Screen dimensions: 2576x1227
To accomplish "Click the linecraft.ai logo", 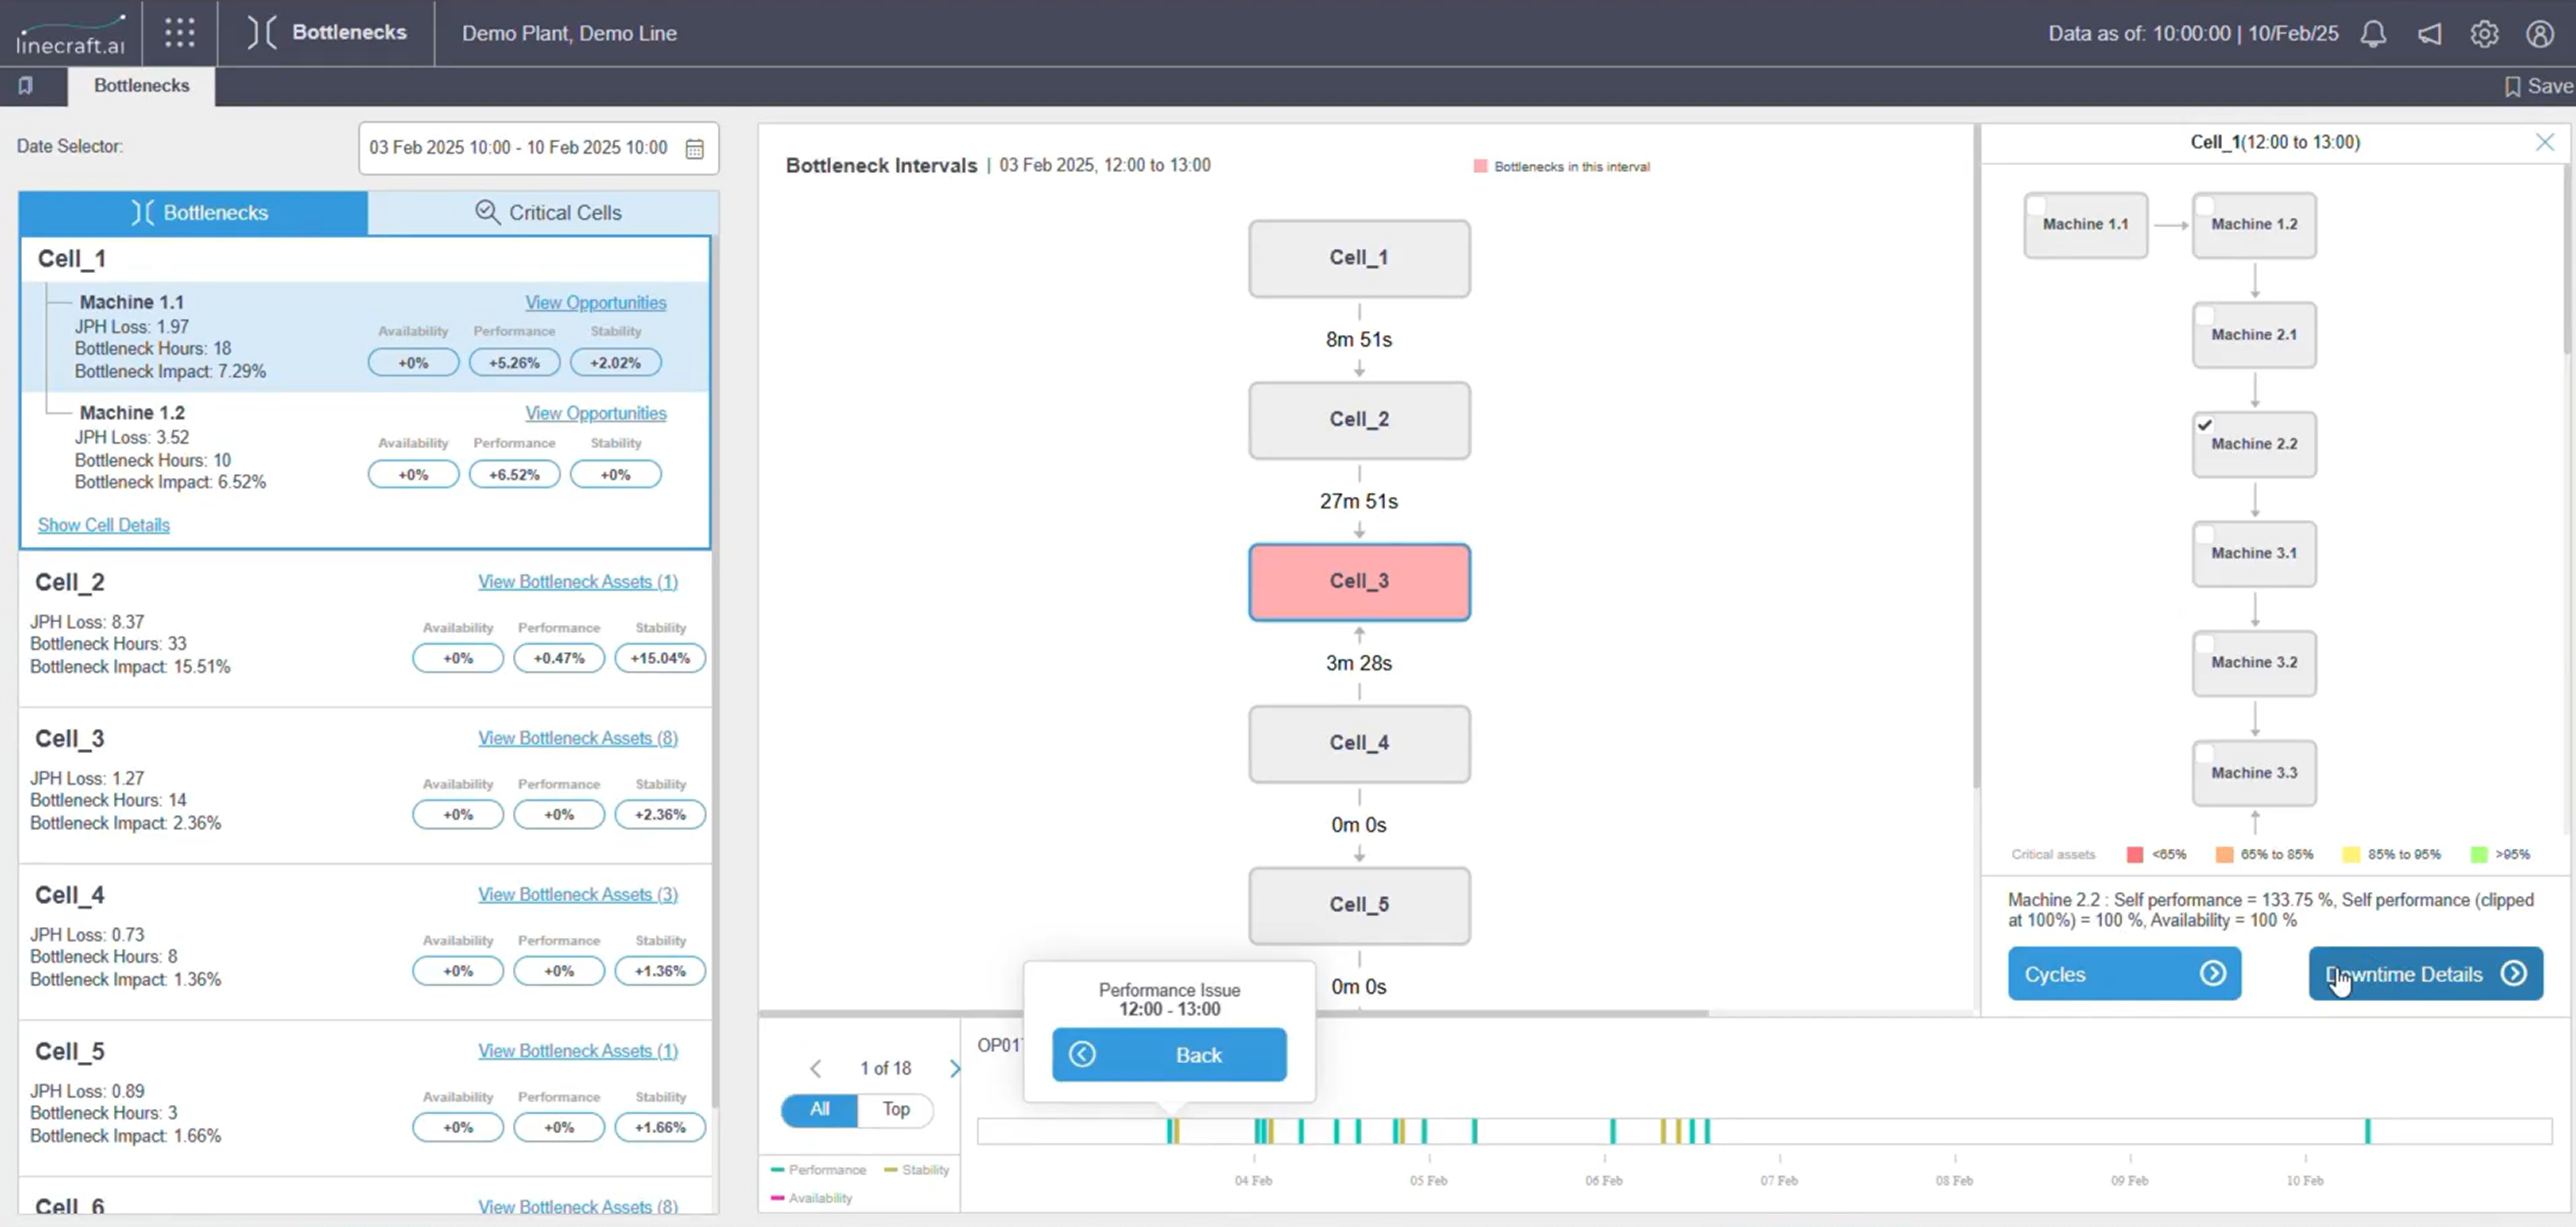I will (70, 34).
